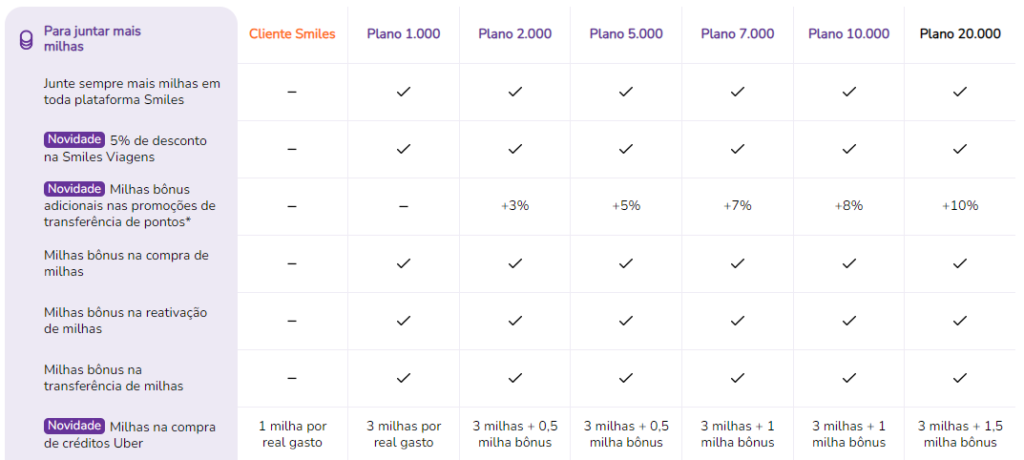Click the +3% bonus value for Plano 2.000
This screenshot has height=460, width=1024.
(515, 206)
